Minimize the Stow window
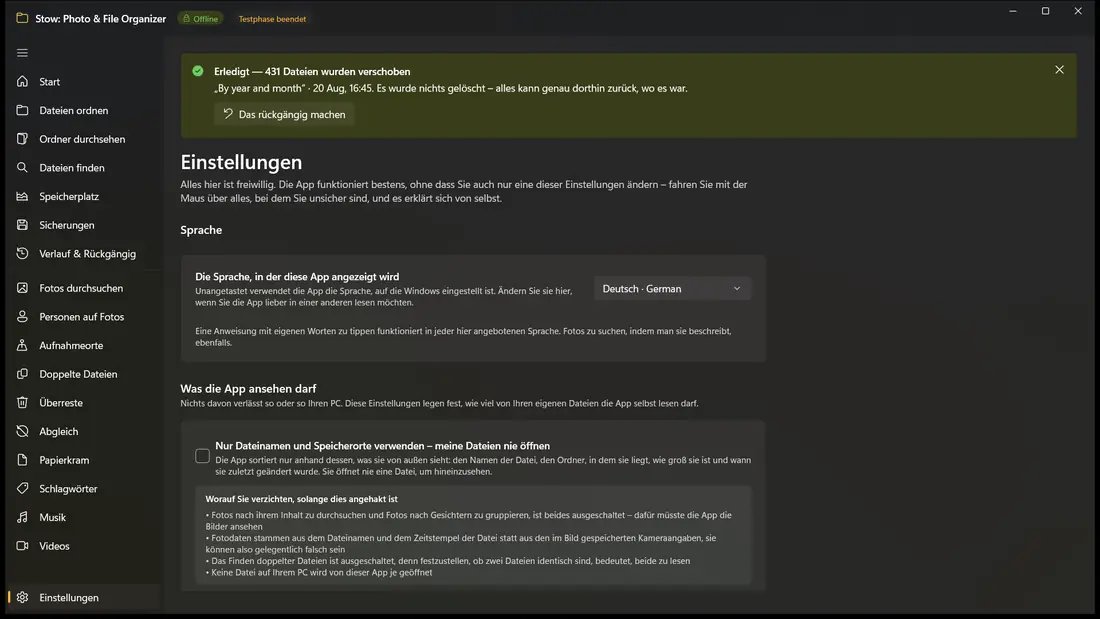Image resolution: width=1100 pixels, height=619 pixels. click(x=1013, y=11)
